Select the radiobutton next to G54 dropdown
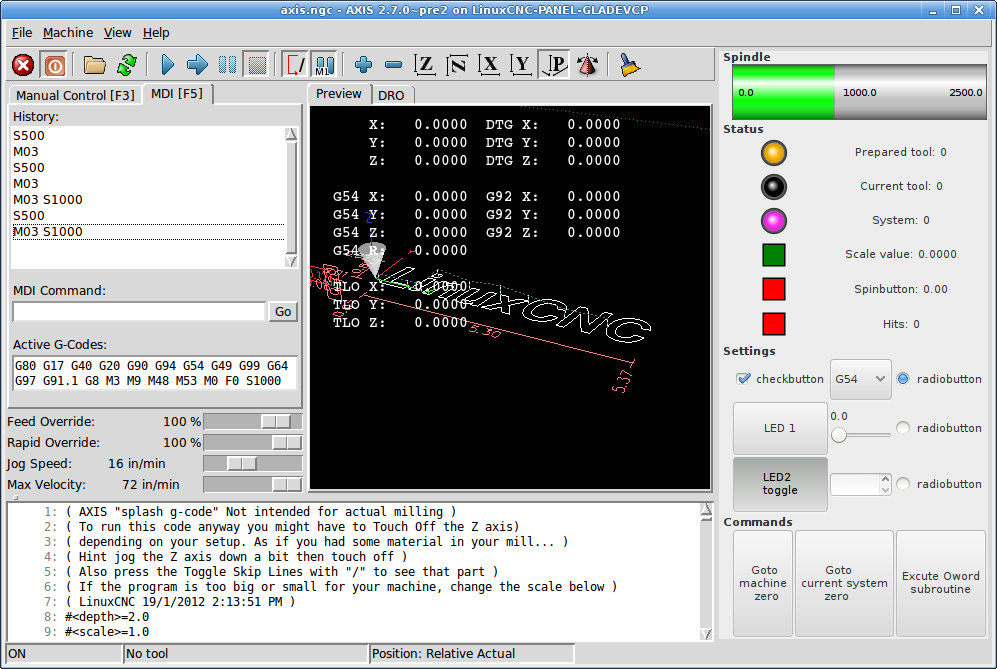997x669 pixels. click(x=903, y=379)
